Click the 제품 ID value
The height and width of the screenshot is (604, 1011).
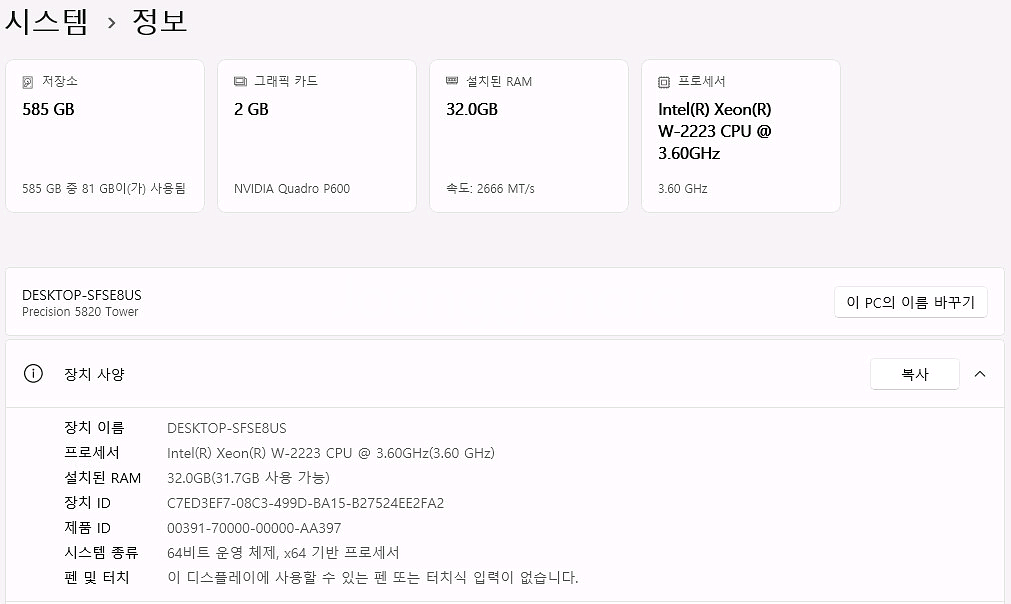[253, 527]
